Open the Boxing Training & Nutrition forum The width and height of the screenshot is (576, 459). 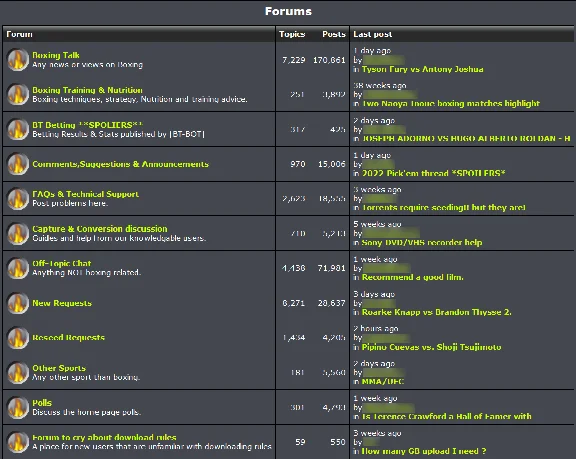click(87, 90)
